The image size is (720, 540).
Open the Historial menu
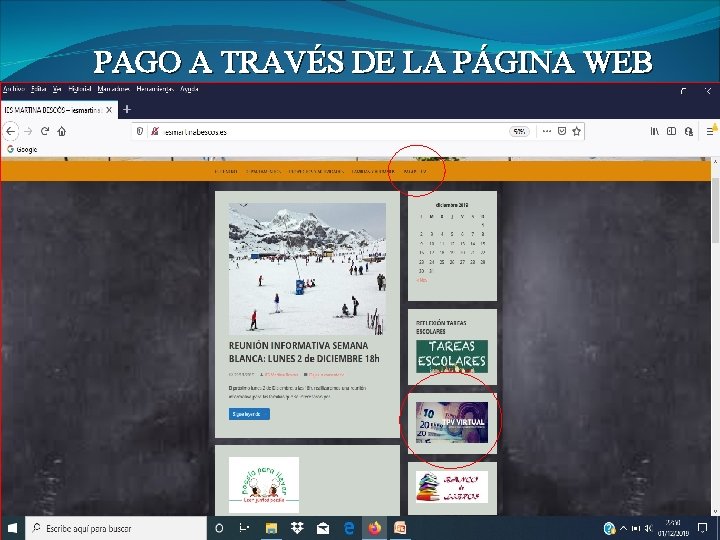(80, 89)
